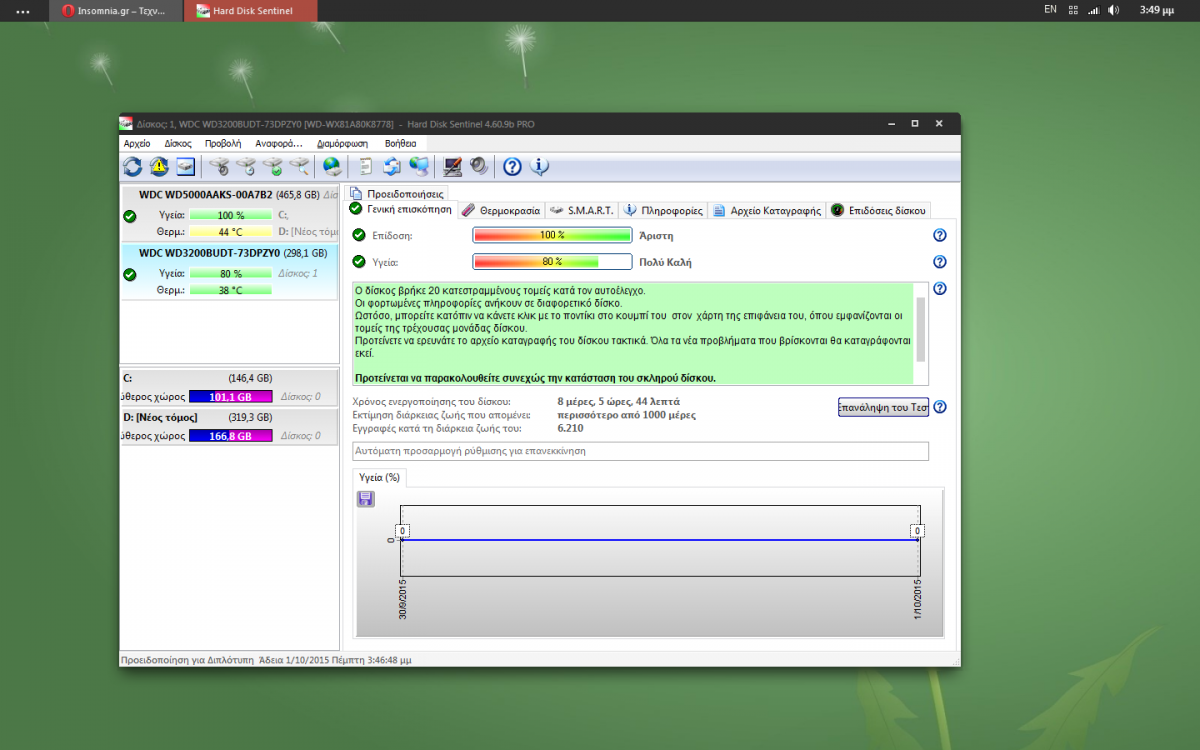Click the disk with green checkmark icon
The image size is (1200, 750).
(272, 167)
